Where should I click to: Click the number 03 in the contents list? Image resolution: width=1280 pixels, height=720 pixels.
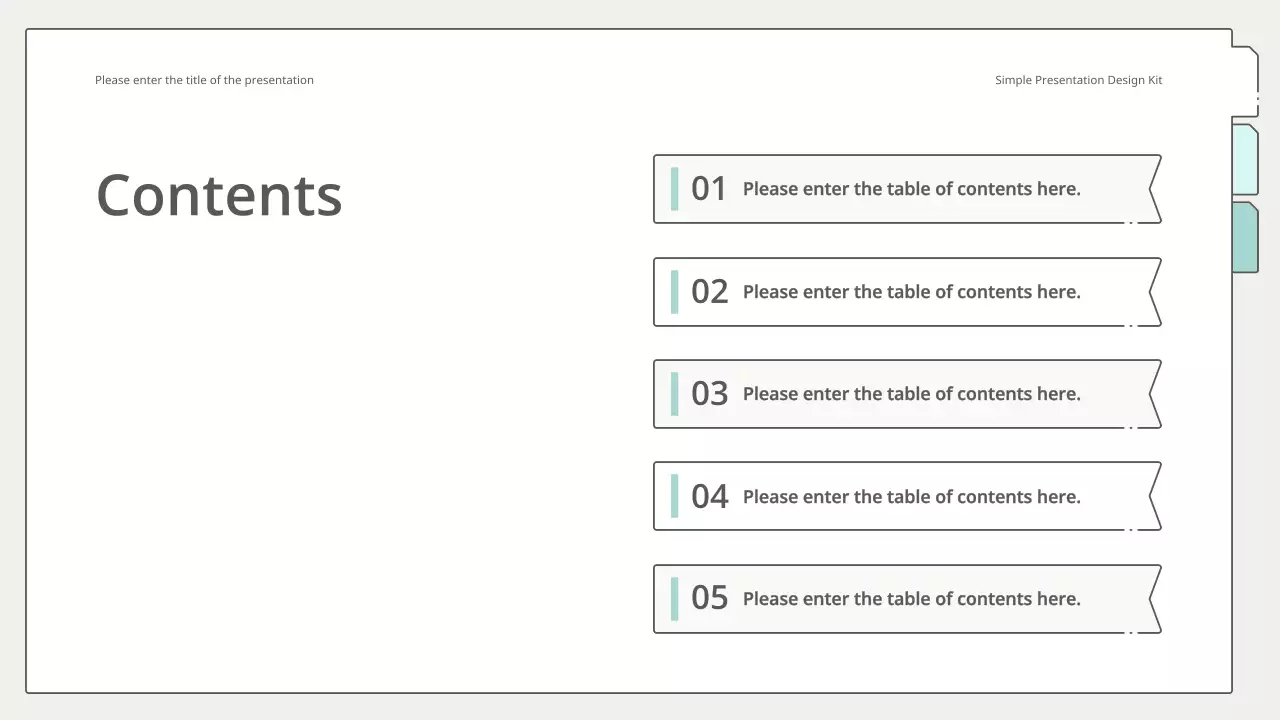click(x=709, y=394)
